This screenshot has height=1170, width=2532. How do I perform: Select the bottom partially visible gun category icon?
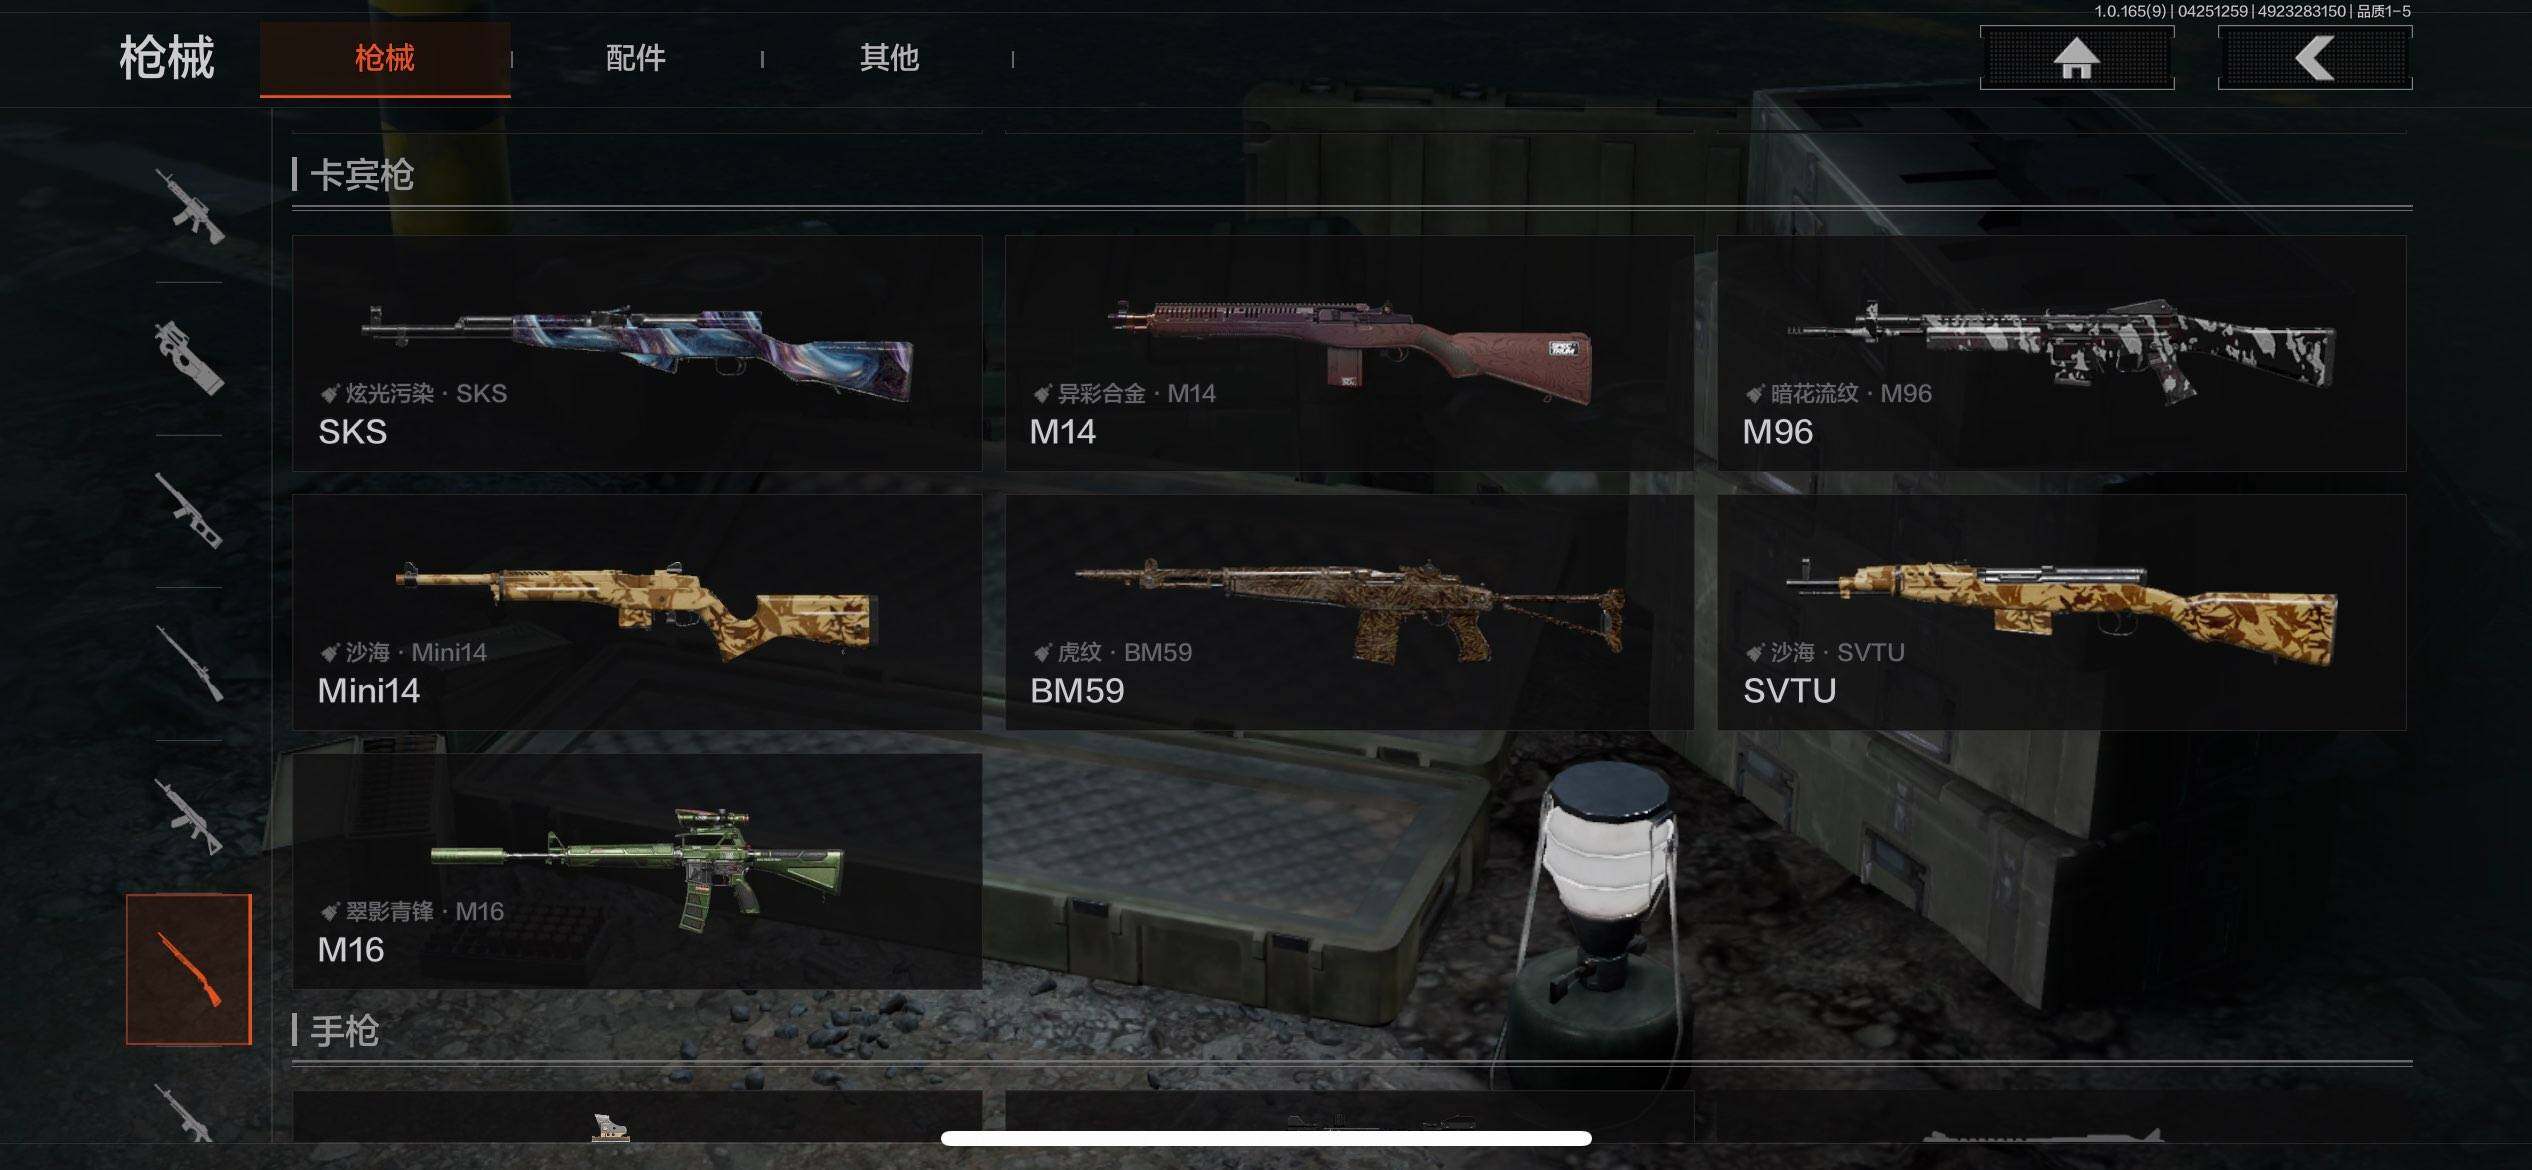tap(189, 1112)
